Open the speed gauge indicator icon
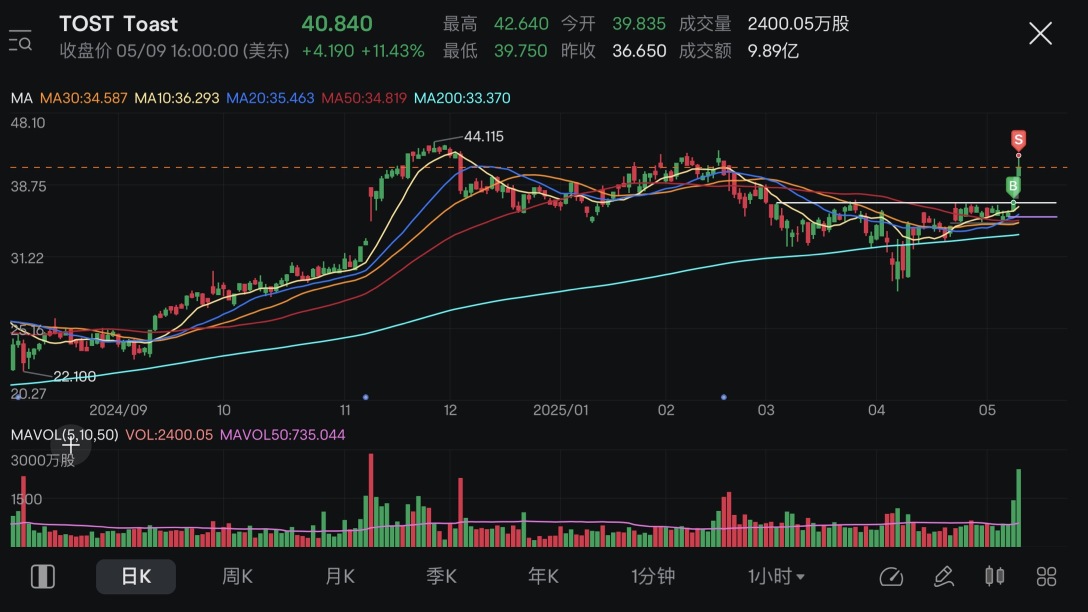1088x612 pixels. pos(891,576)
